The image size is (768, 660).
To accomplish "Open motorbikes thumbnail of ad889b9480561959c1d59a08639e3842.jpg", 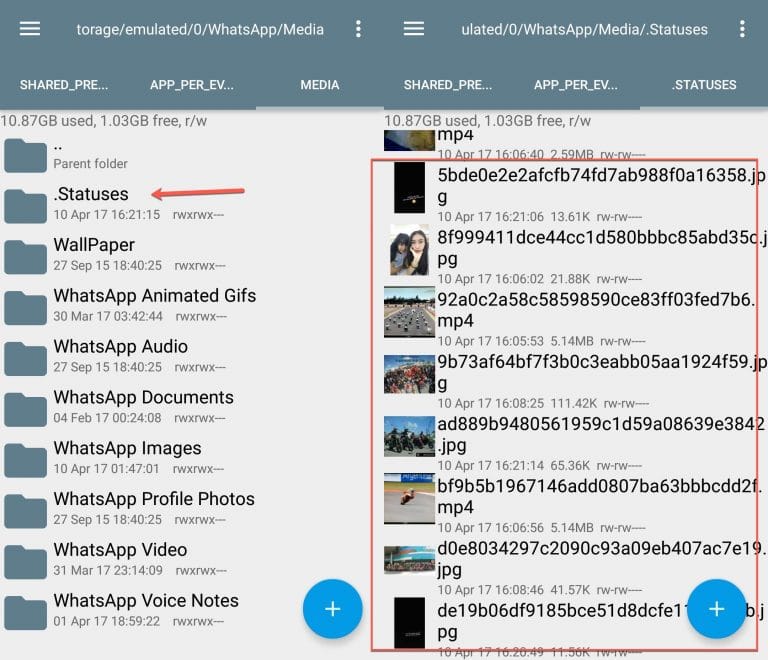I will pos(409,436).
